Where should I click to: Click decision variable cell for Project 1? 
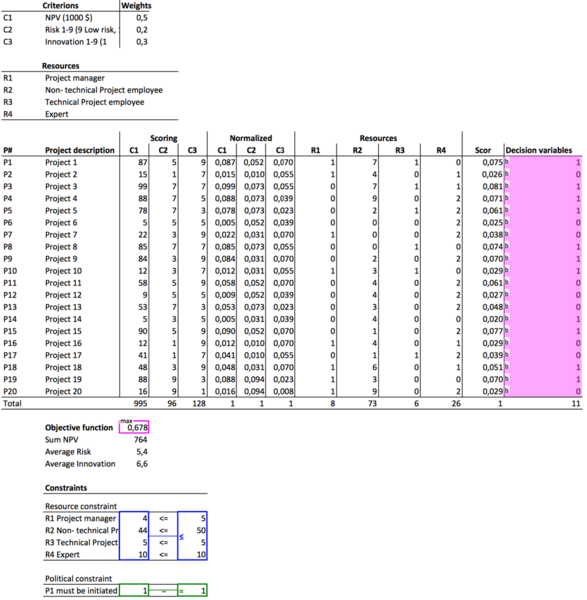543,162
